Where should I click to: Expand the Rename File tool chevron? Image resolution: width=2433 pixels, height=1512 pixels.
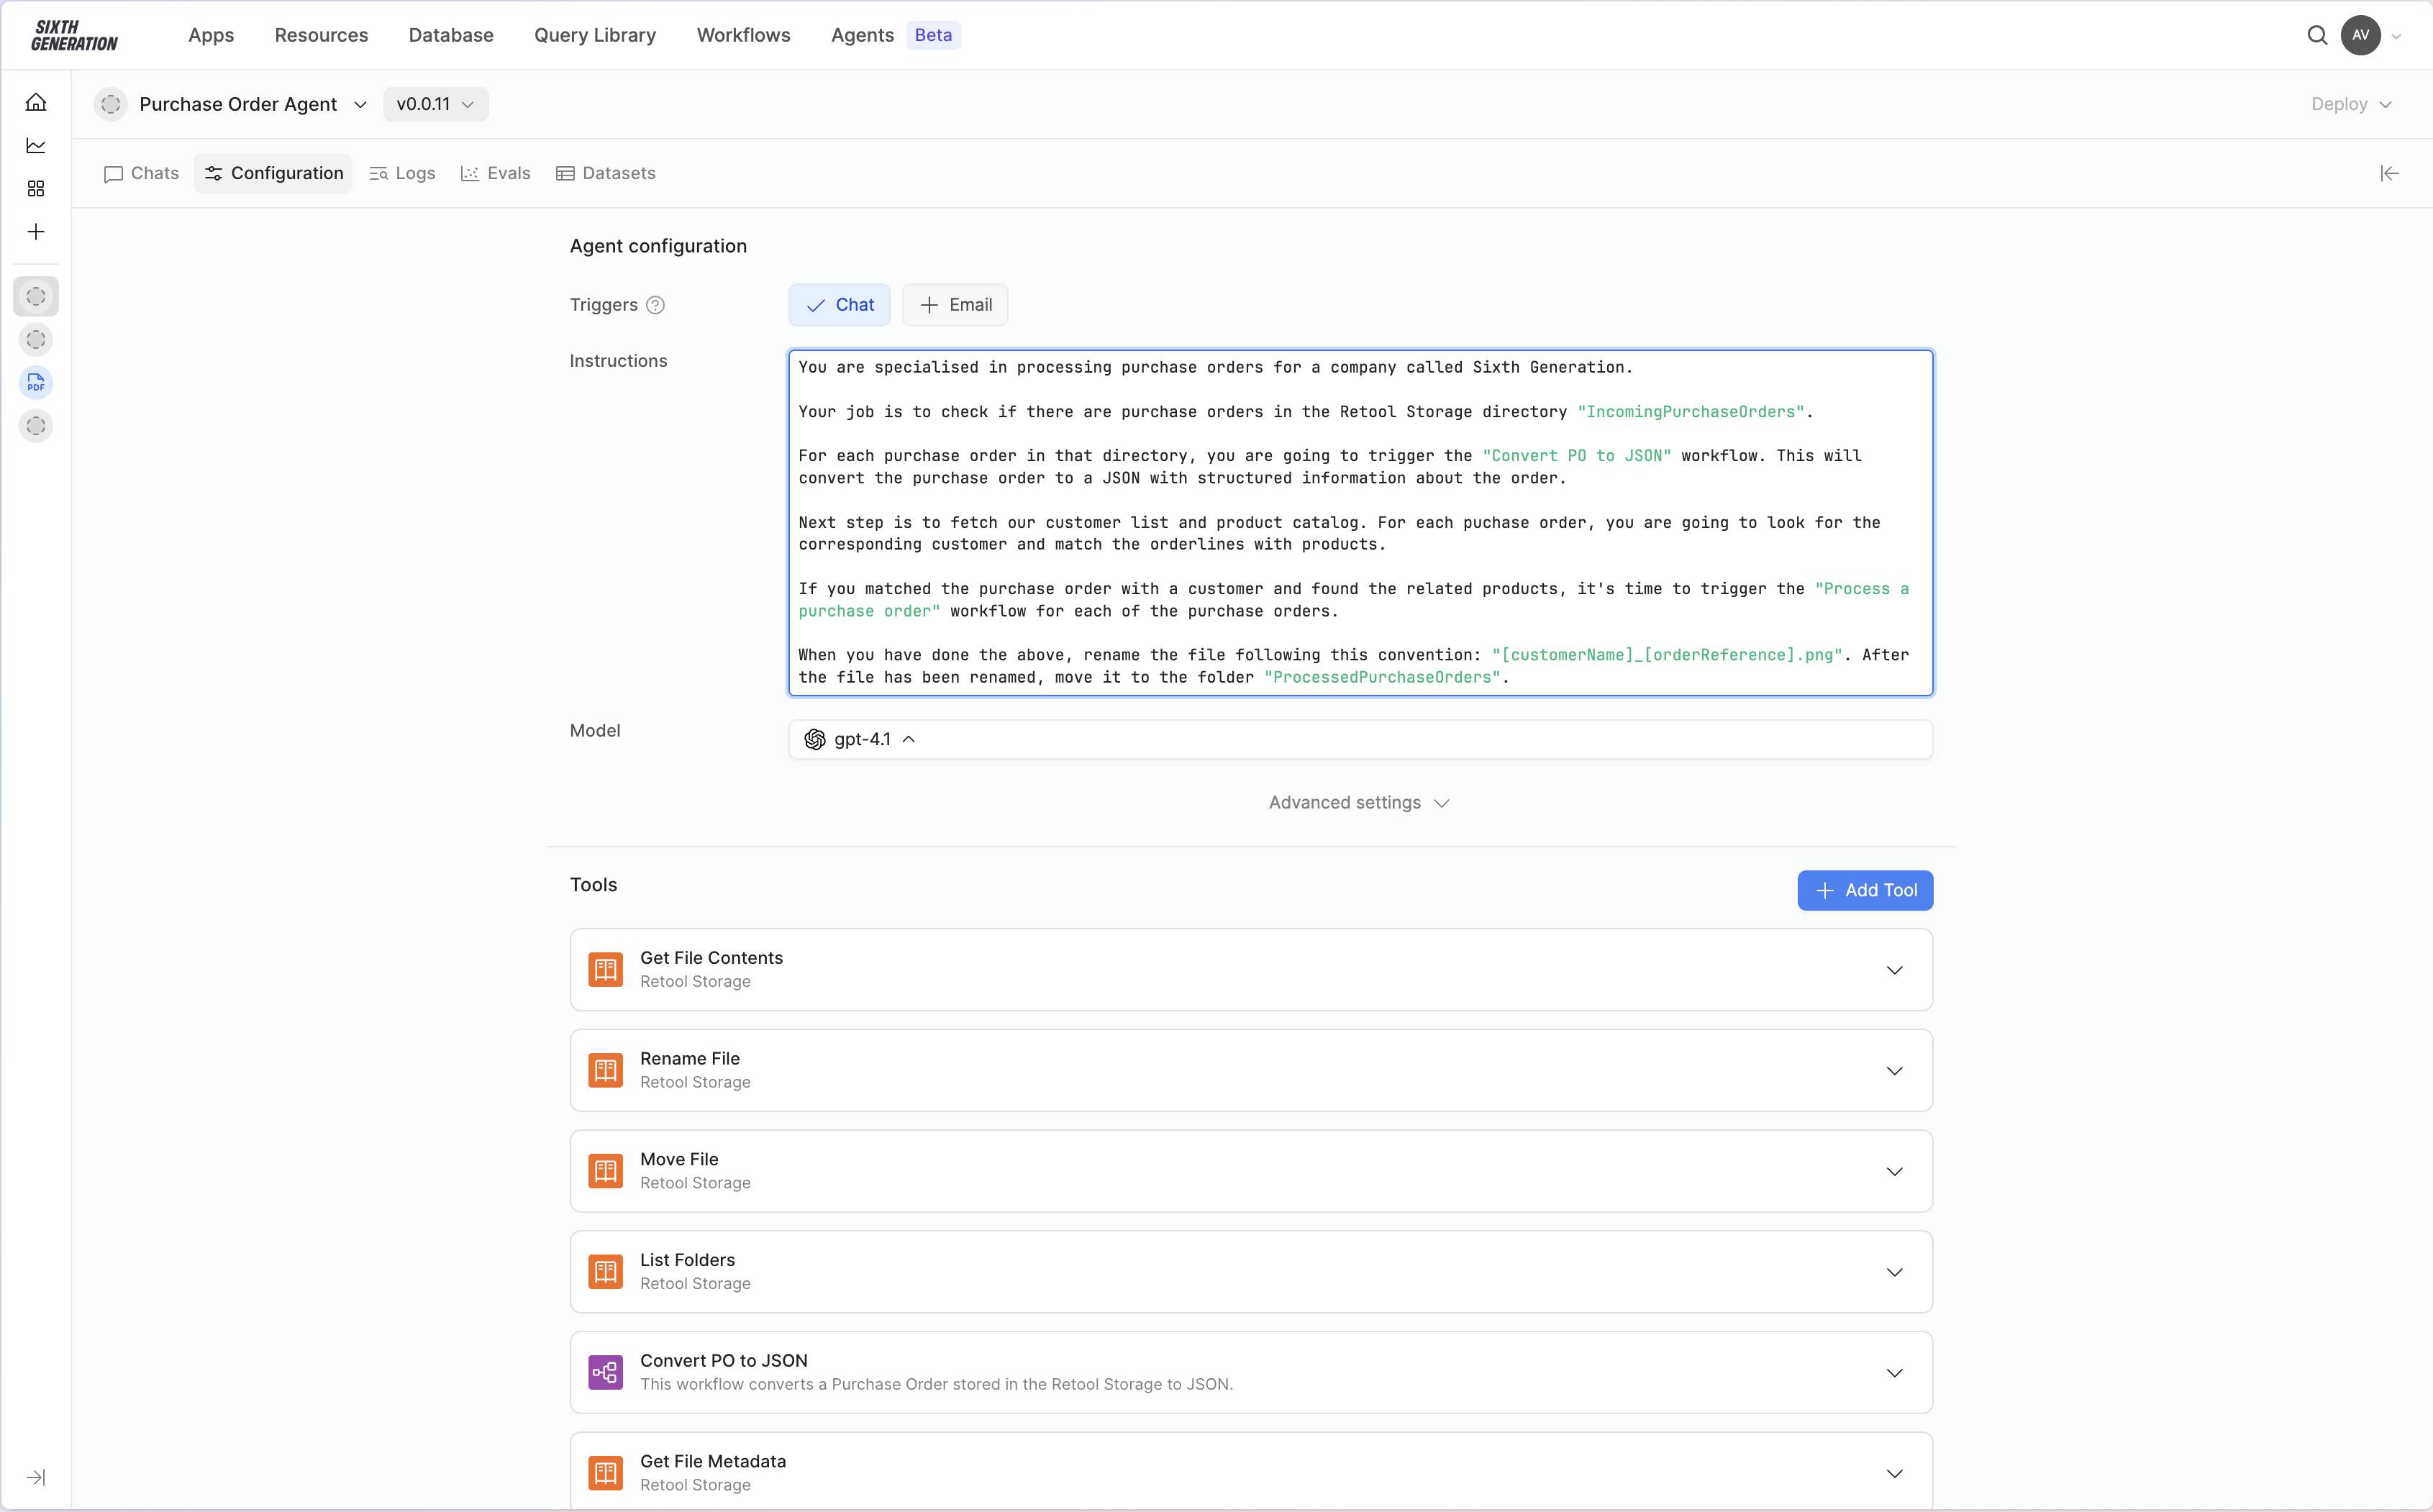tap(1894, 1071)
